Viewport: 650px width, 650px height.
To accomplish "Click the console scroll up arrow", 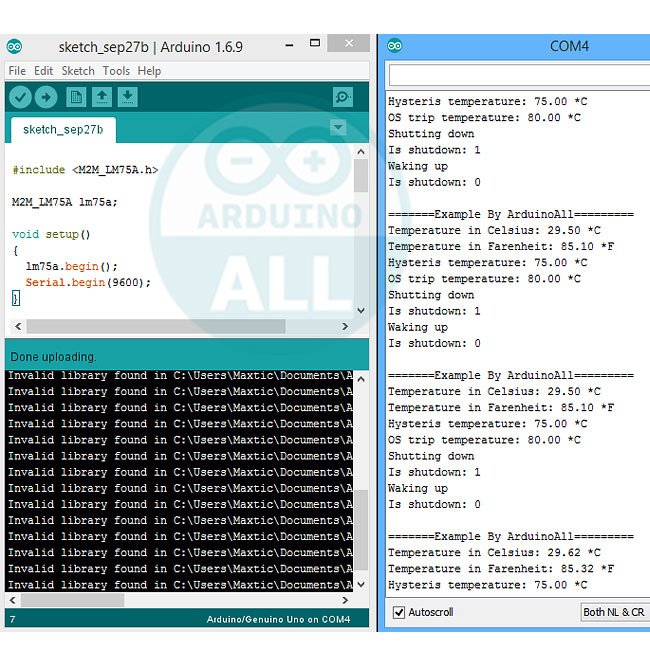I will [361, 379].
